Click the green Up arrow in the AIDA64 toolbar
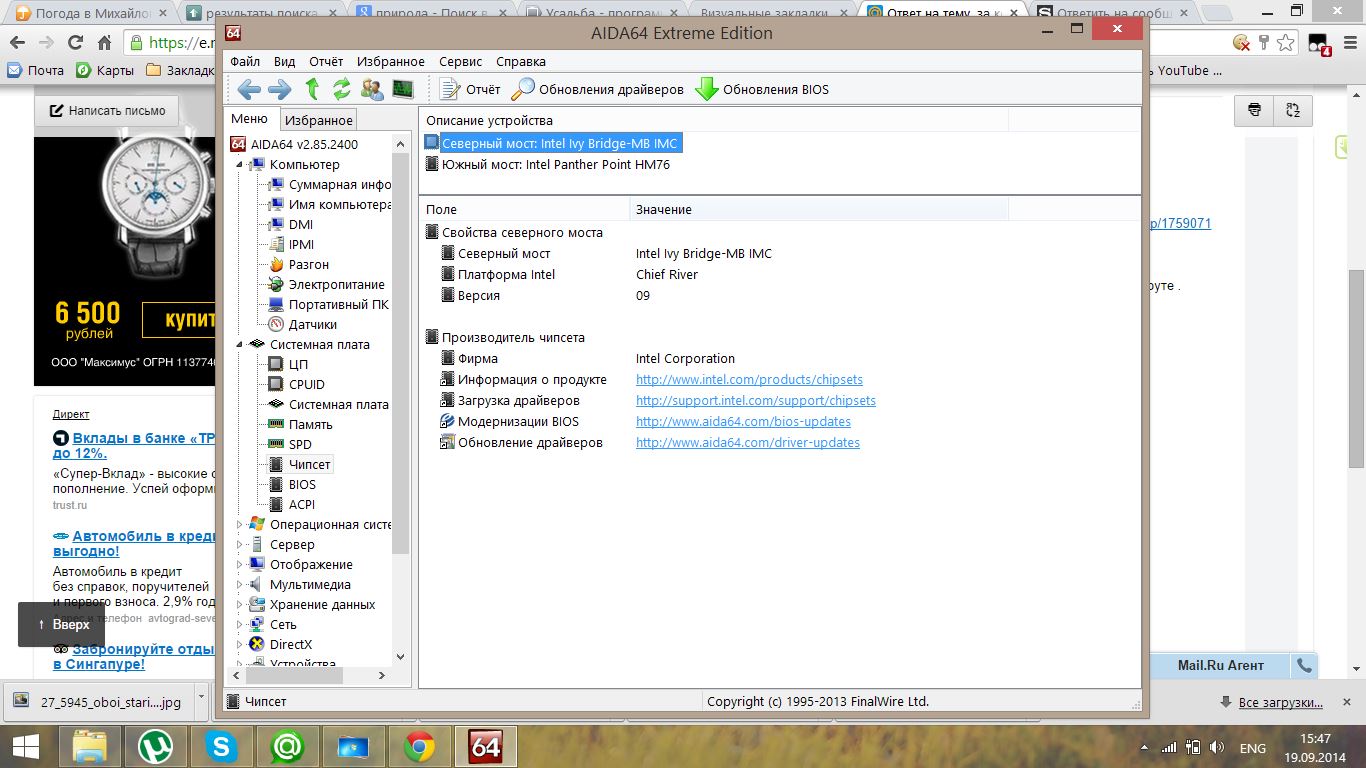 coord(312,90)
